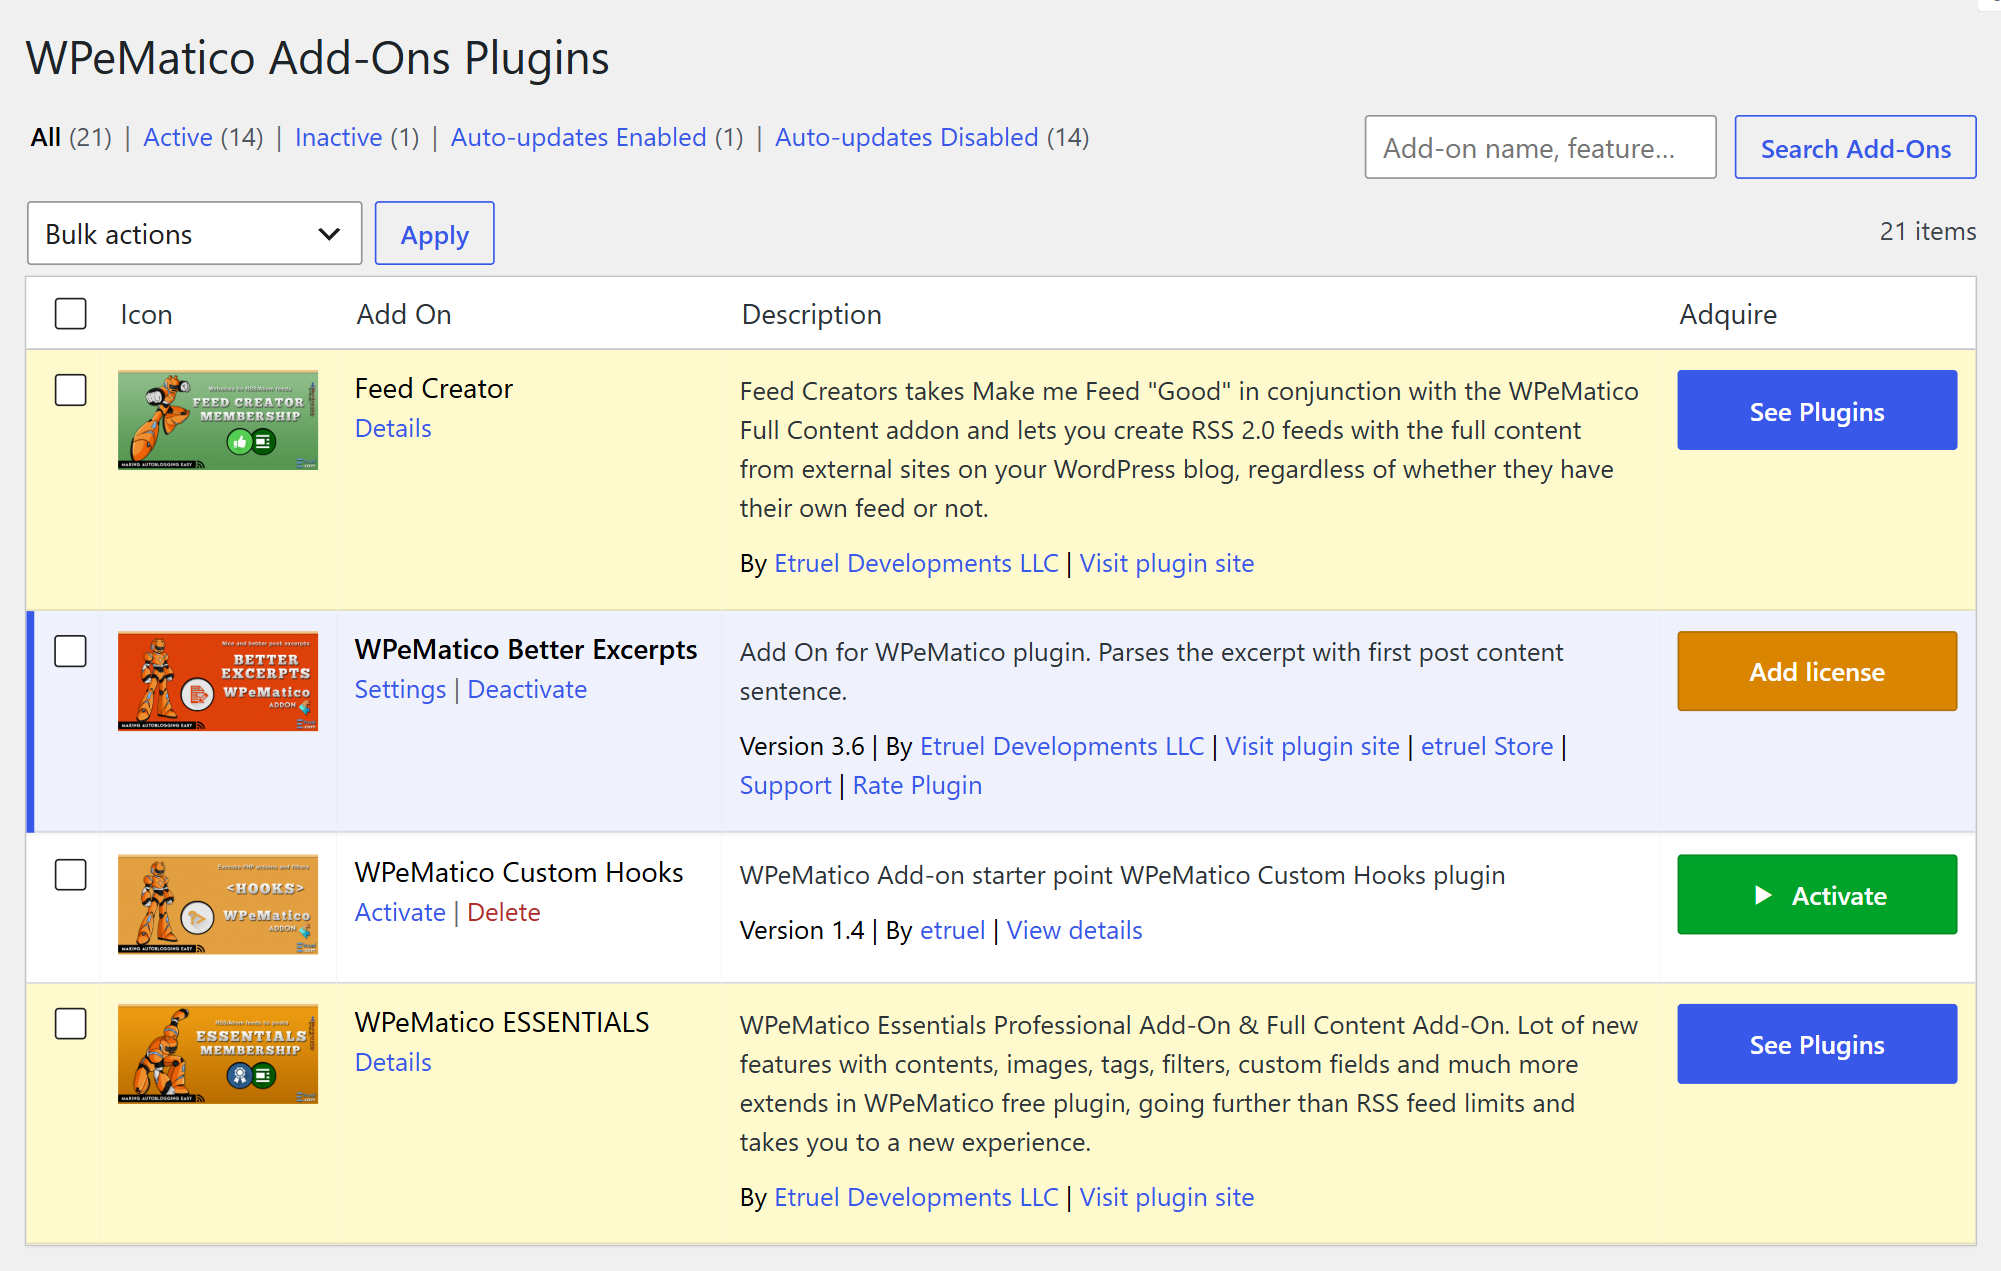This screenshot has width=2001, height=1271.
Task: Click the Apply bulk action button
Action: (435, 234)
